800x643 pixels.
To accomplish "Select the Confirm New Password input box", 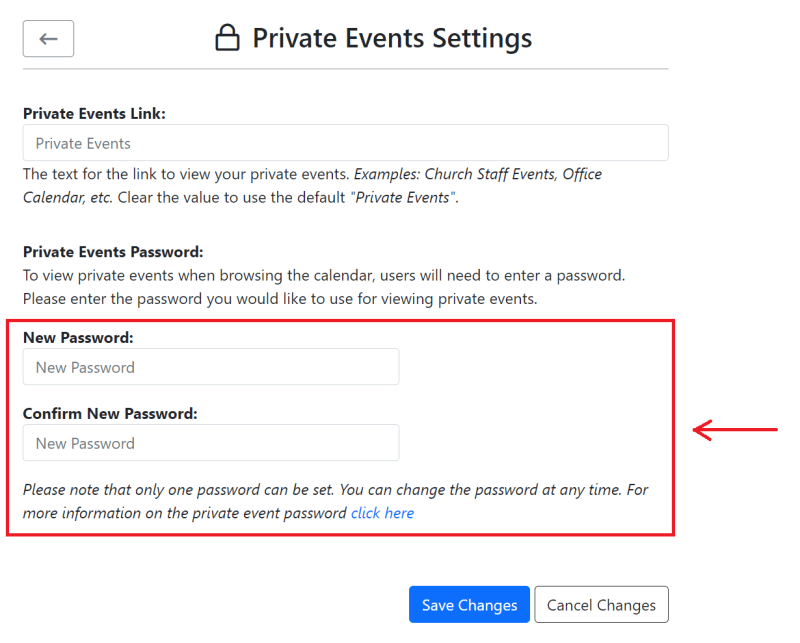I will point(211,443).
